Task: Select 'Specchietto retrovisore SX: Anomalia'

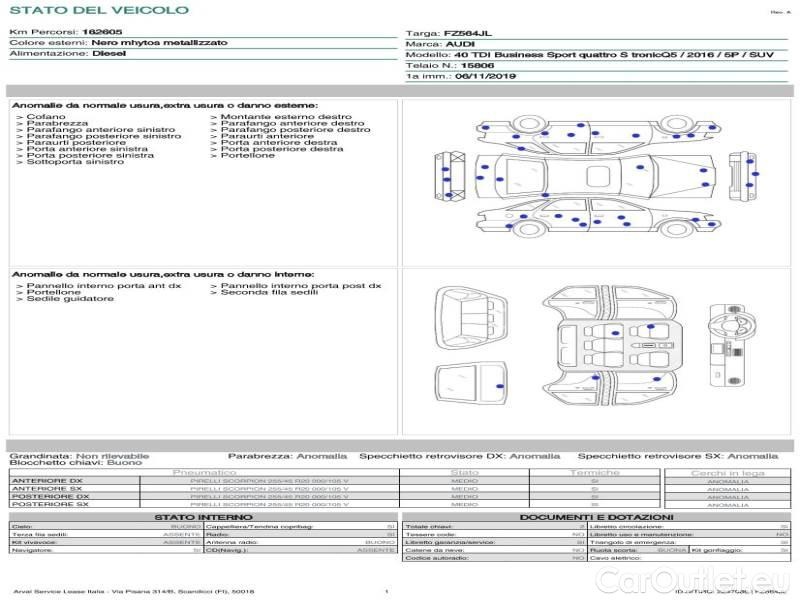Action: (678, 456)
